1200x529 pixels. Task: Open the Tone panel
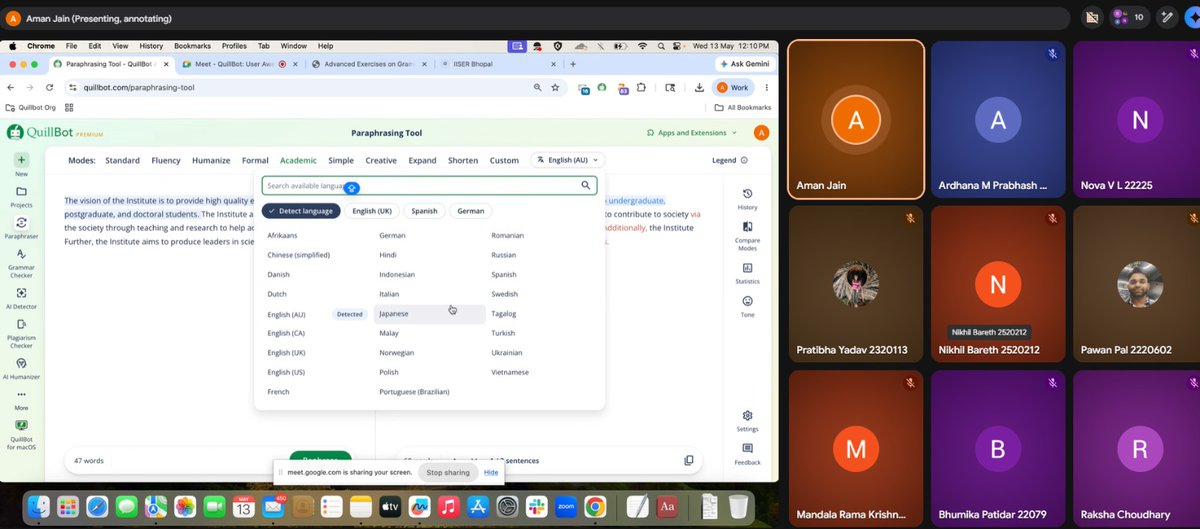point(747,306)
